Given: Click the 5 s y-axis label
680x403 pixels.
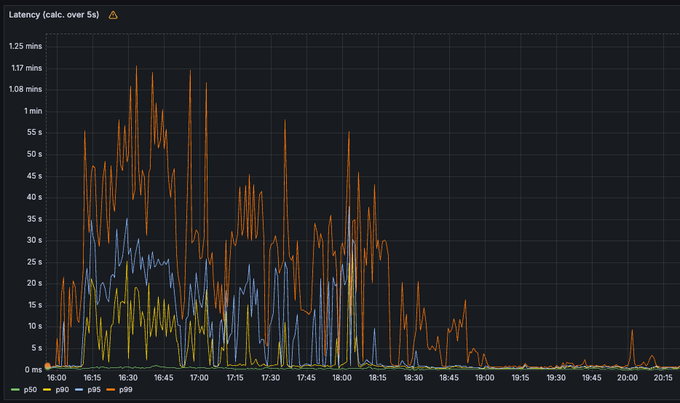Looking at the screenshot, I should [x=37, y=348].
